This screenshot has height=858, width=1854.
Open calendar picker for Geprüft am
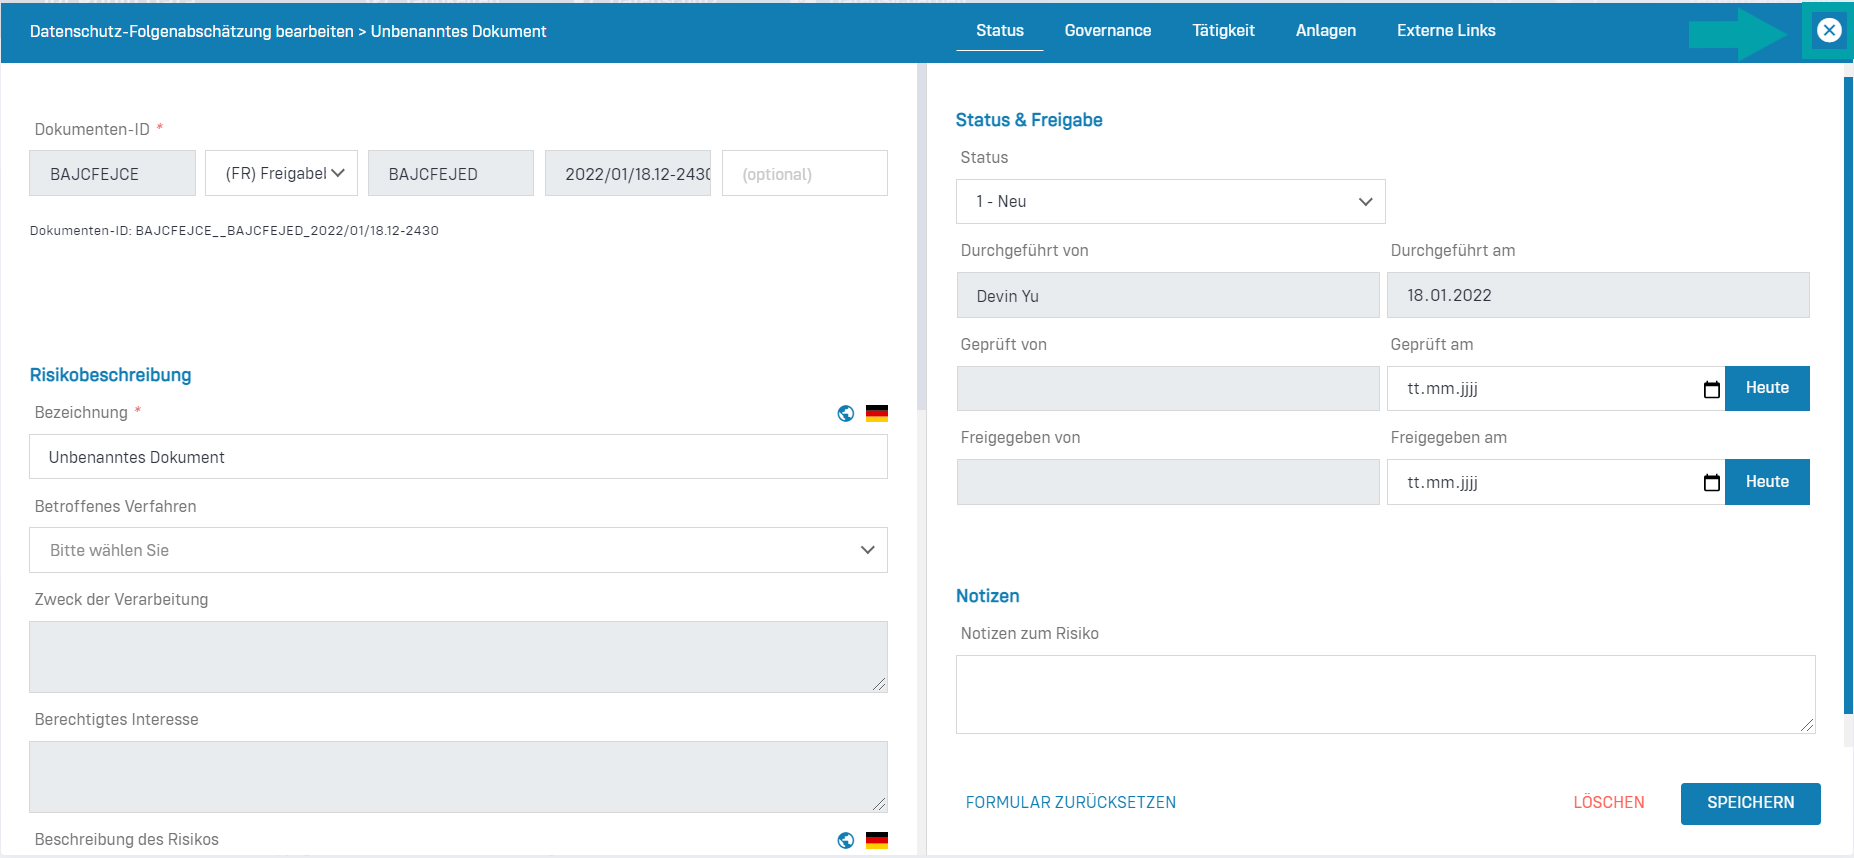click(1711, 389)
